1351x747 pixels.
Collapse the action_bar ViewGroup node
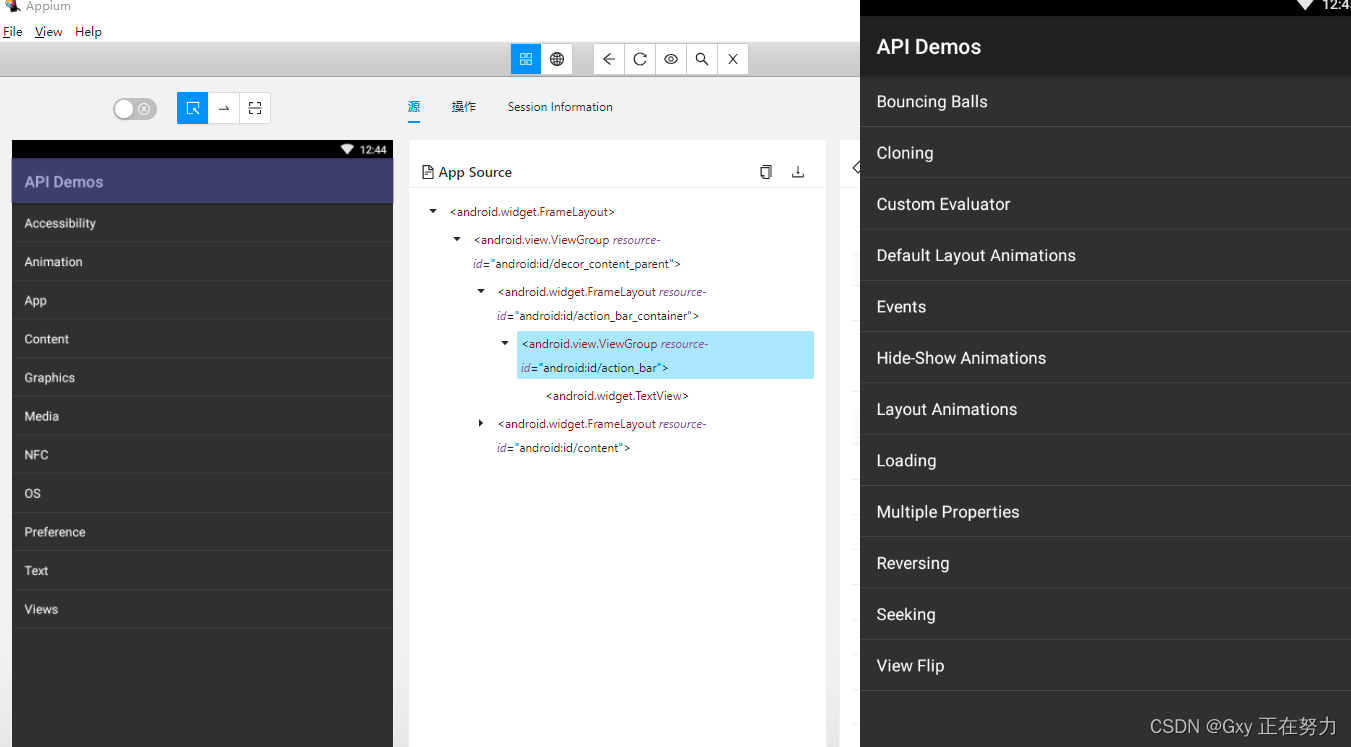[505, 344]
